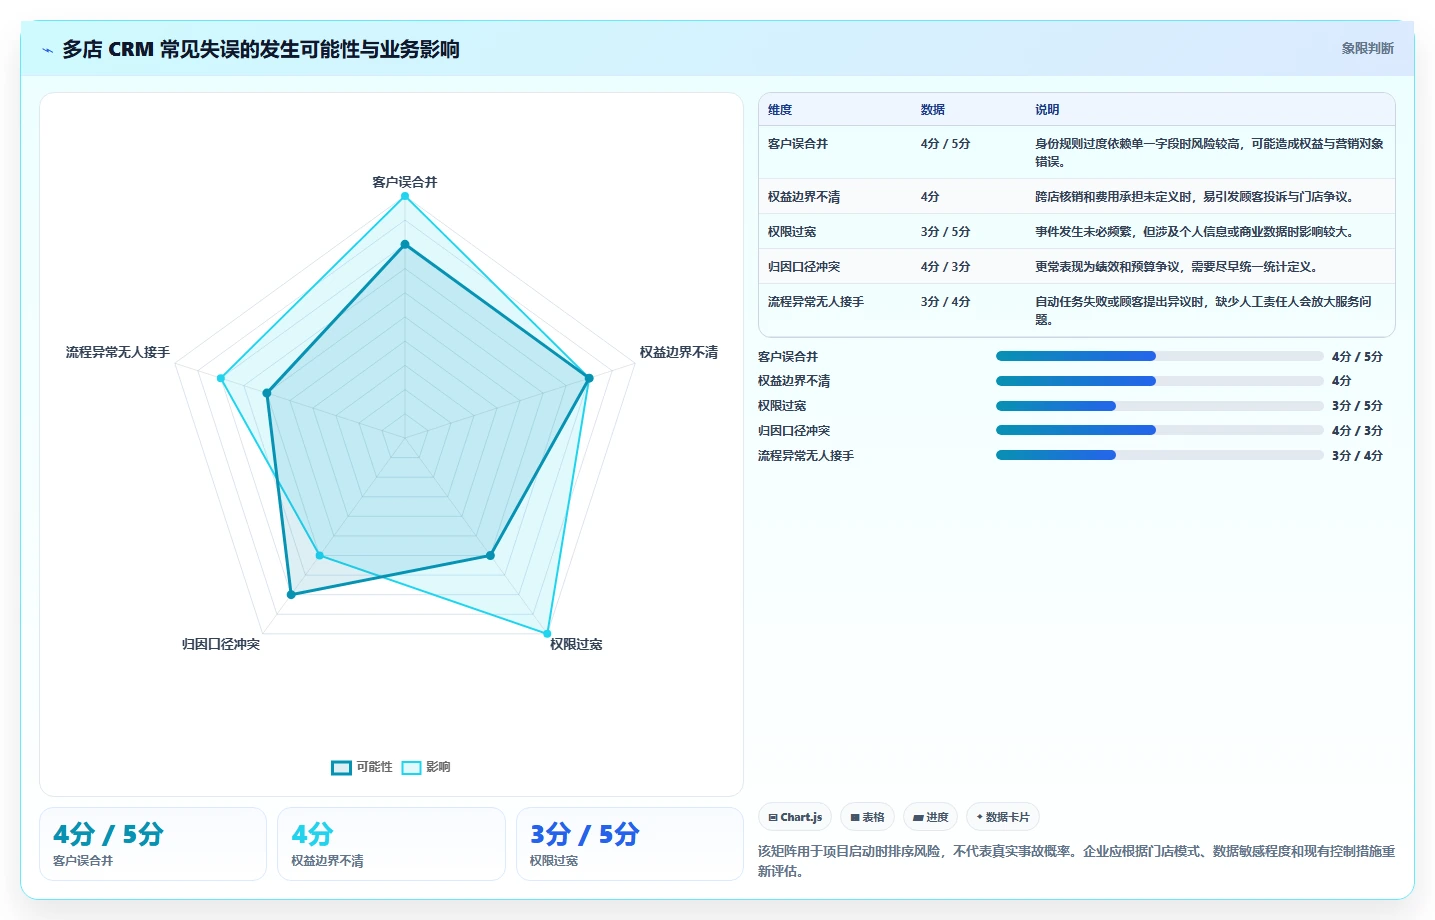Click the 数据 table column header
Screen dimensions: 1435x920
pos(933,110)
